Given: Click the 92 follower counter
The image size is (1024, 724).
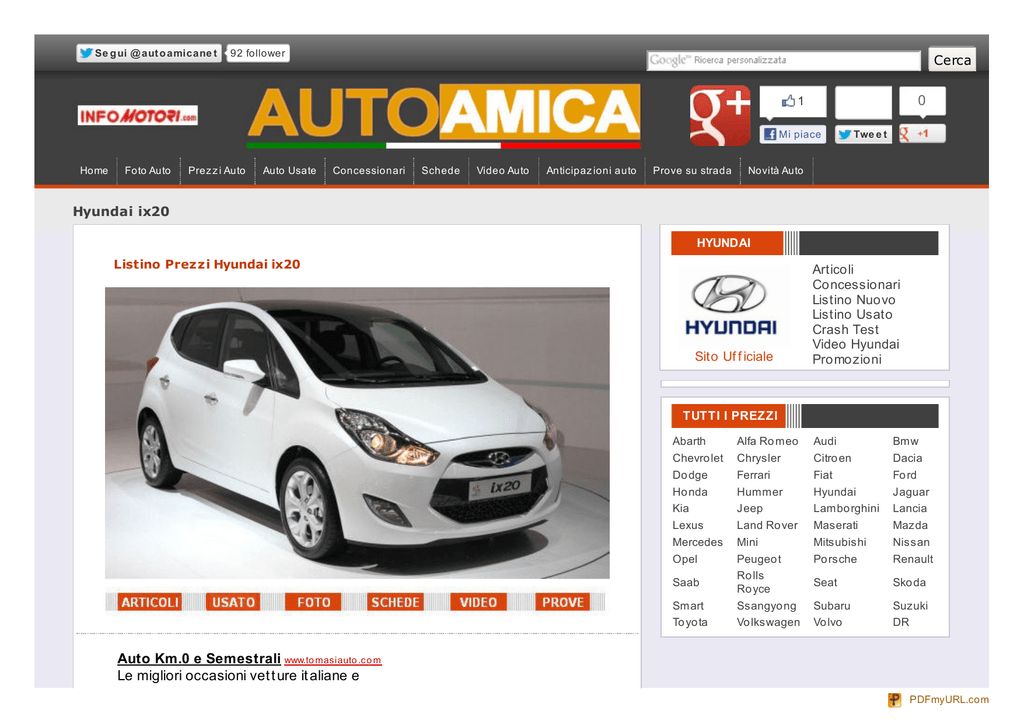Looking at the screenshot, I should tap(257, 53).
